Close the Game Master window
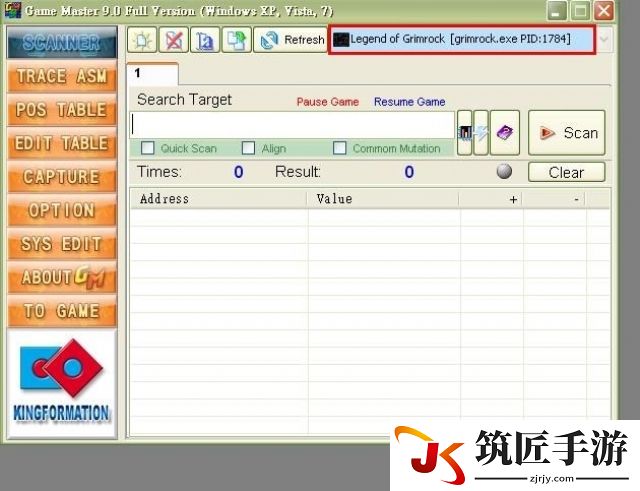The image size is (640, 491). tap(603, 11)
